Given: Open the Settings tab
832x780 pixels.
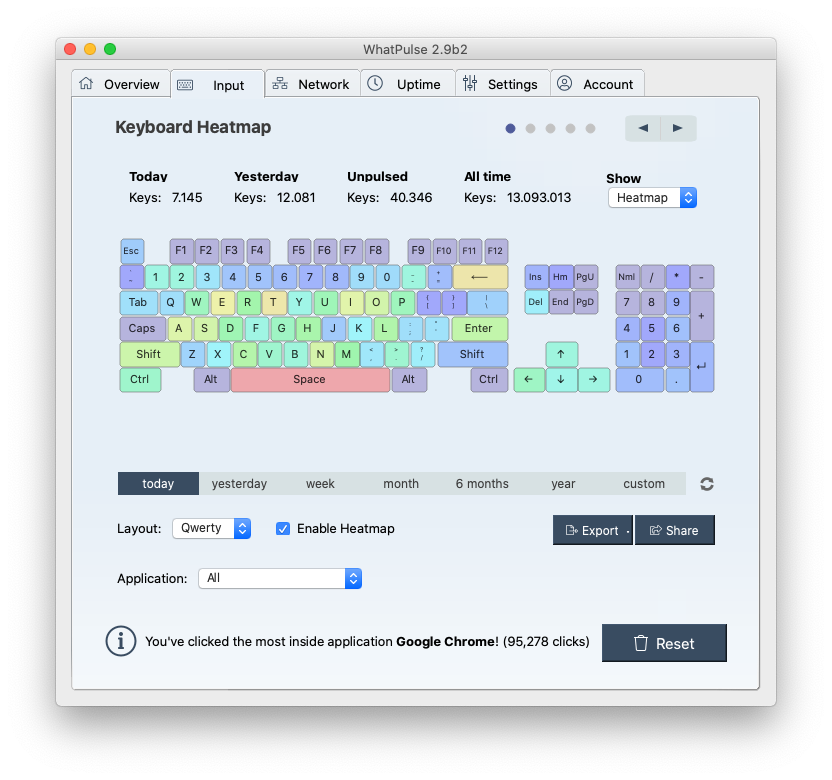Looking at the screenshot, I should click(x=500, y=84).
